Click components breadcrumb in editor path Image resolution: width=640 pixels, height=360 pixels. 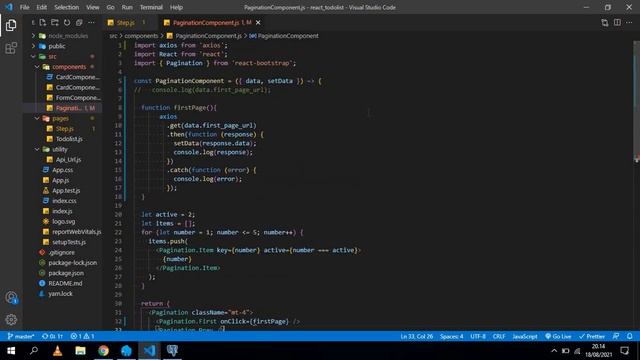pos(141,36)
